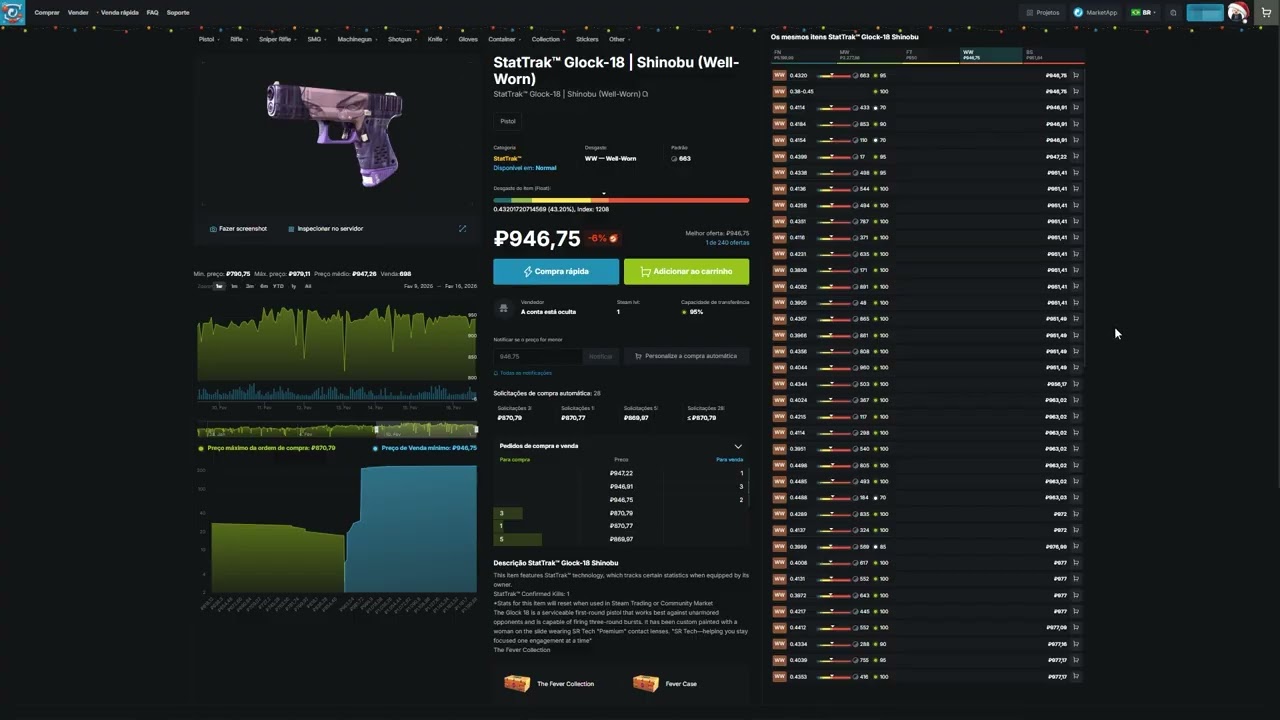
Task: Click Personalize a compra automática button
Action: 686,356
